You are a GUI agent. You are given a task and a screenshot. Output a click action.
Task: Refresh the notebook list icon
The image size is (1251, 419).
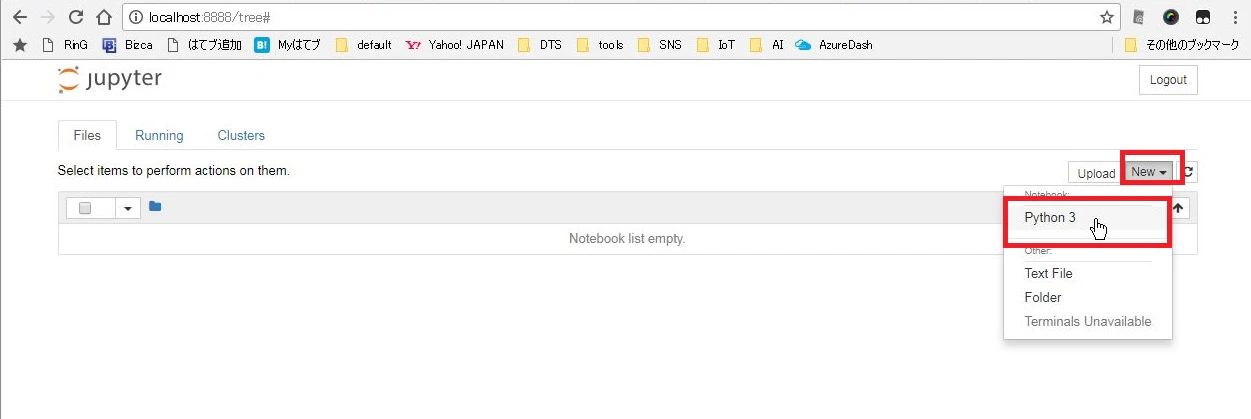1189,172
